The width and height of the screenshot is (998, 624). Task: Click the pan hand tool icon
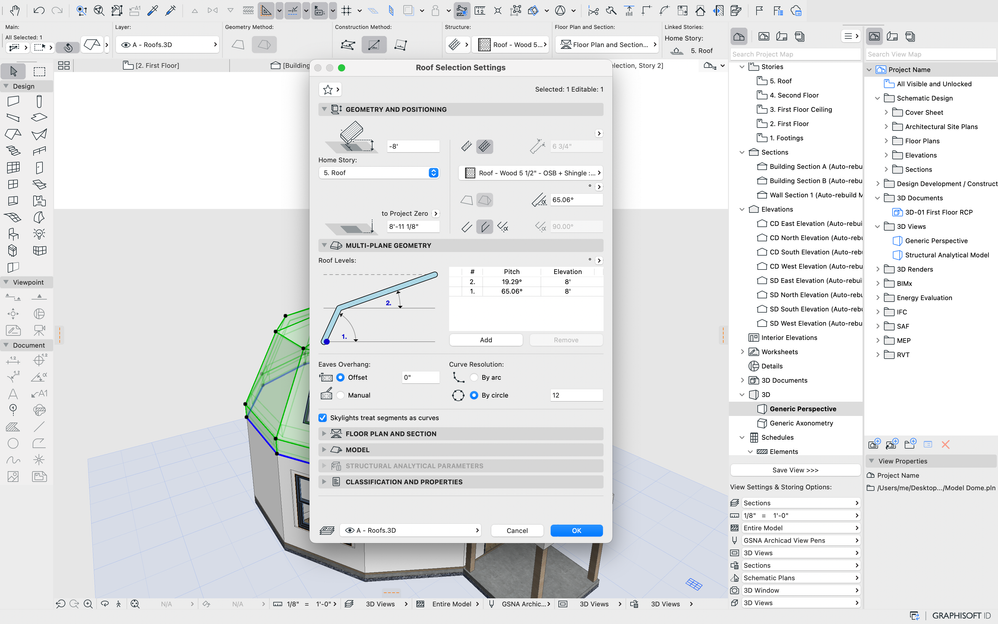click(13, 11)
